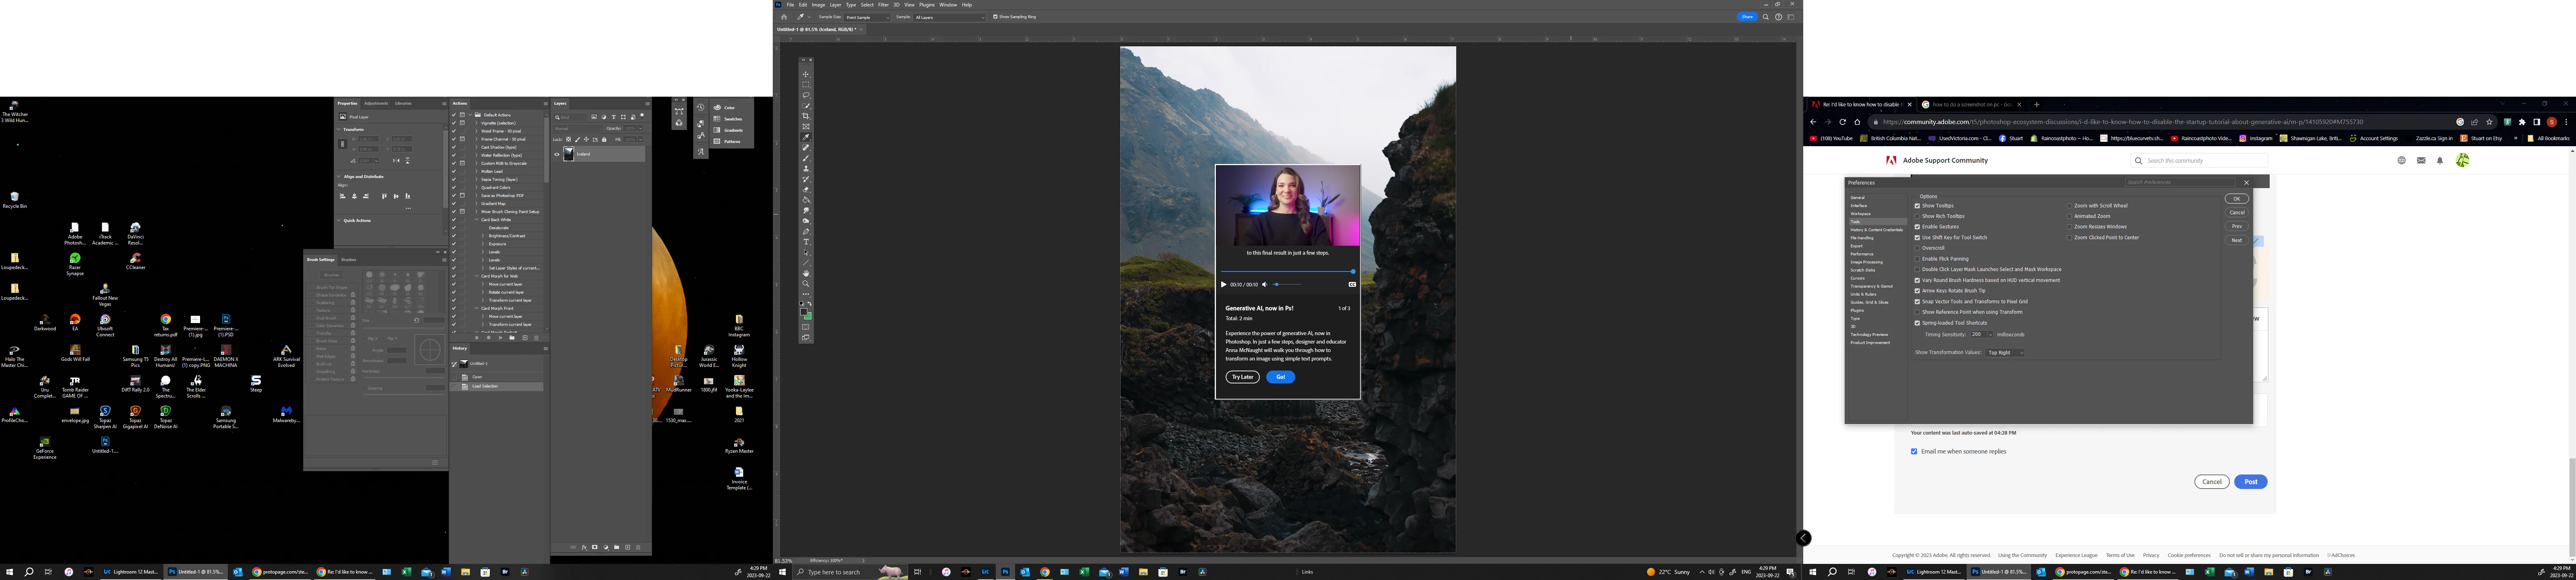2576x580 pixels.
Task: Open the Show Transformation Values dropdown
Action: [2005, 352]
